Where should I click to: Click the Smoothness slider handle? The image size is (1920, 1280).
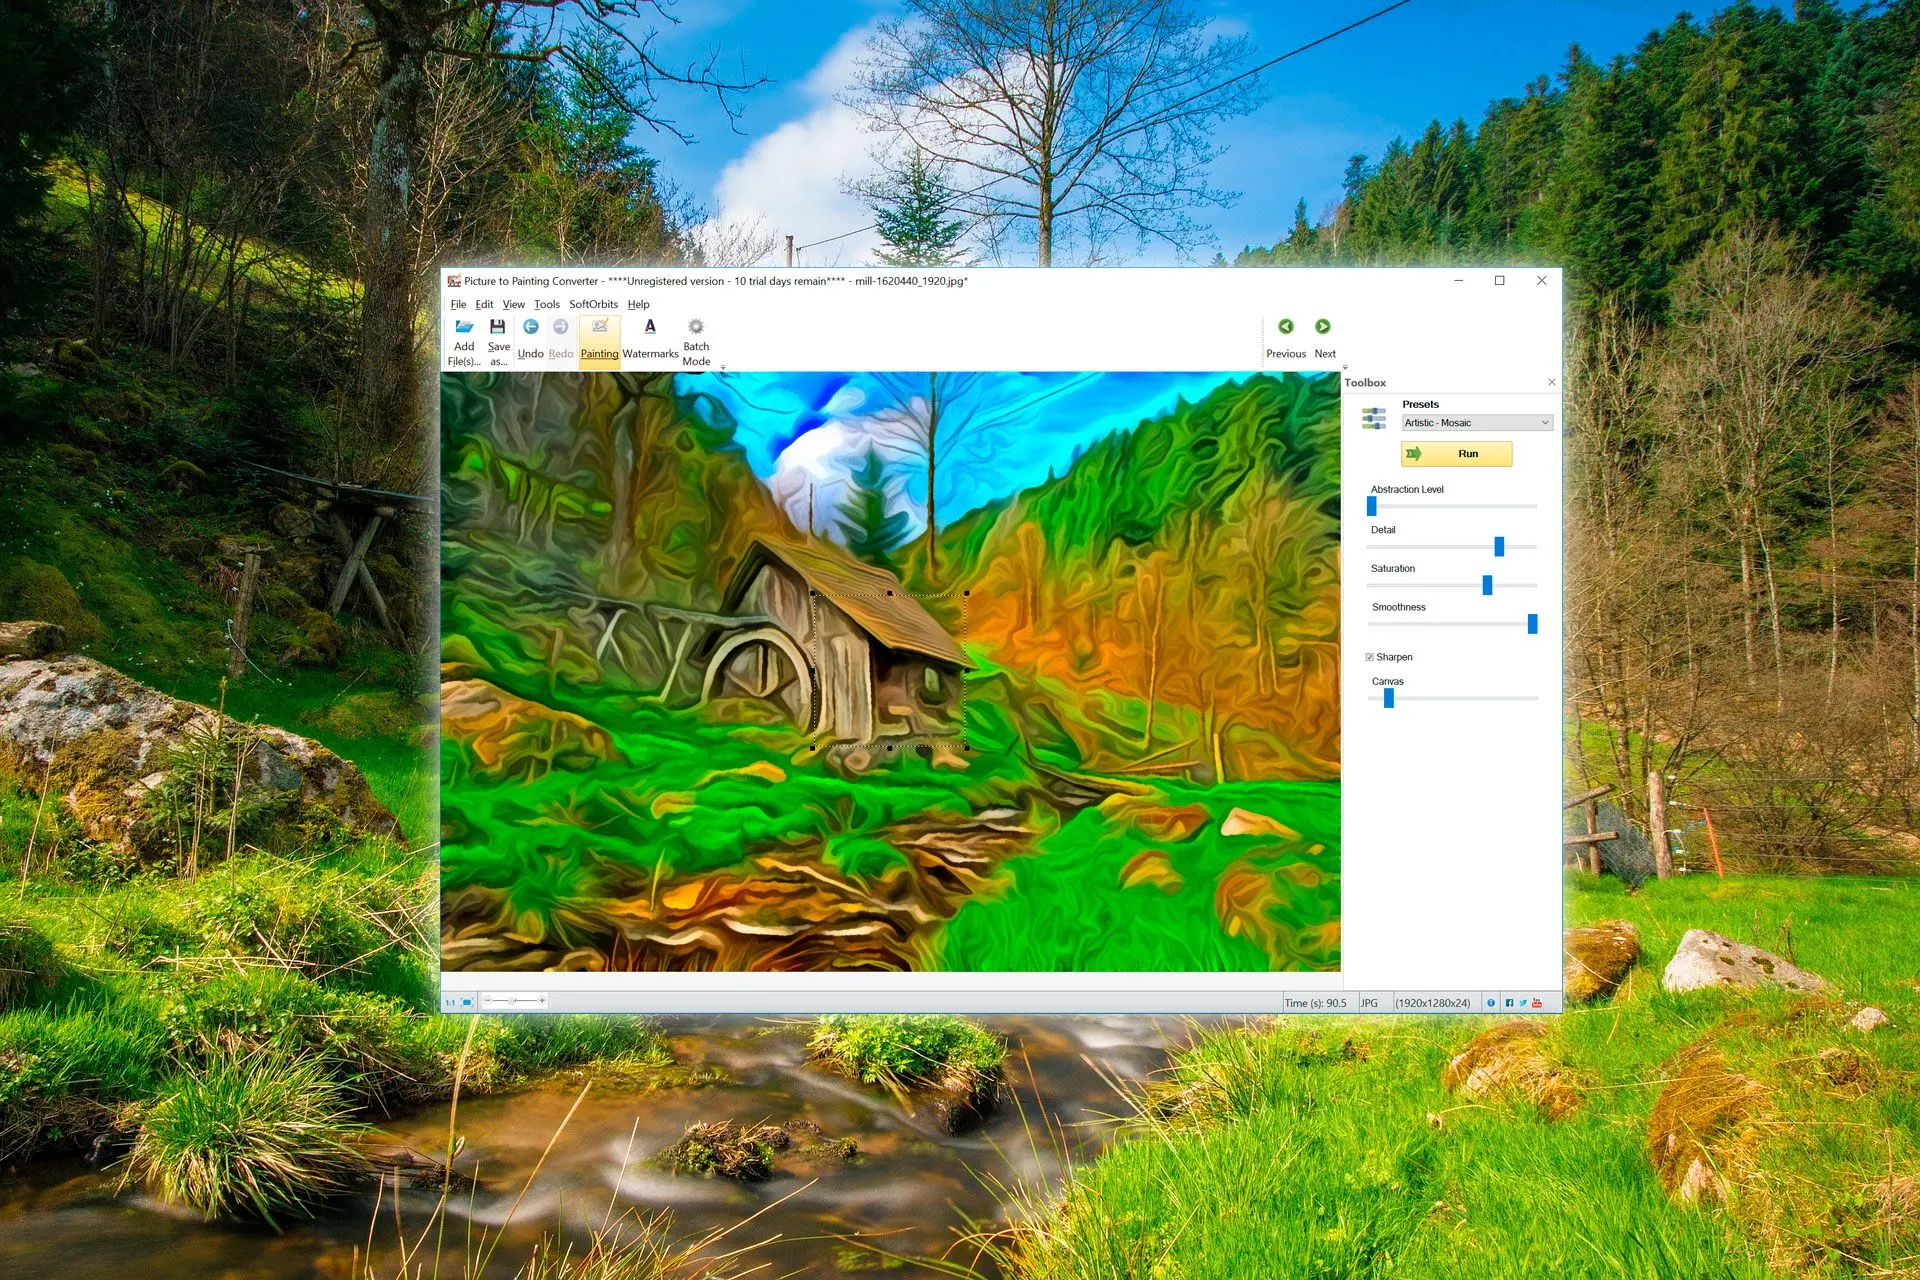click(x=1533, y=623)
